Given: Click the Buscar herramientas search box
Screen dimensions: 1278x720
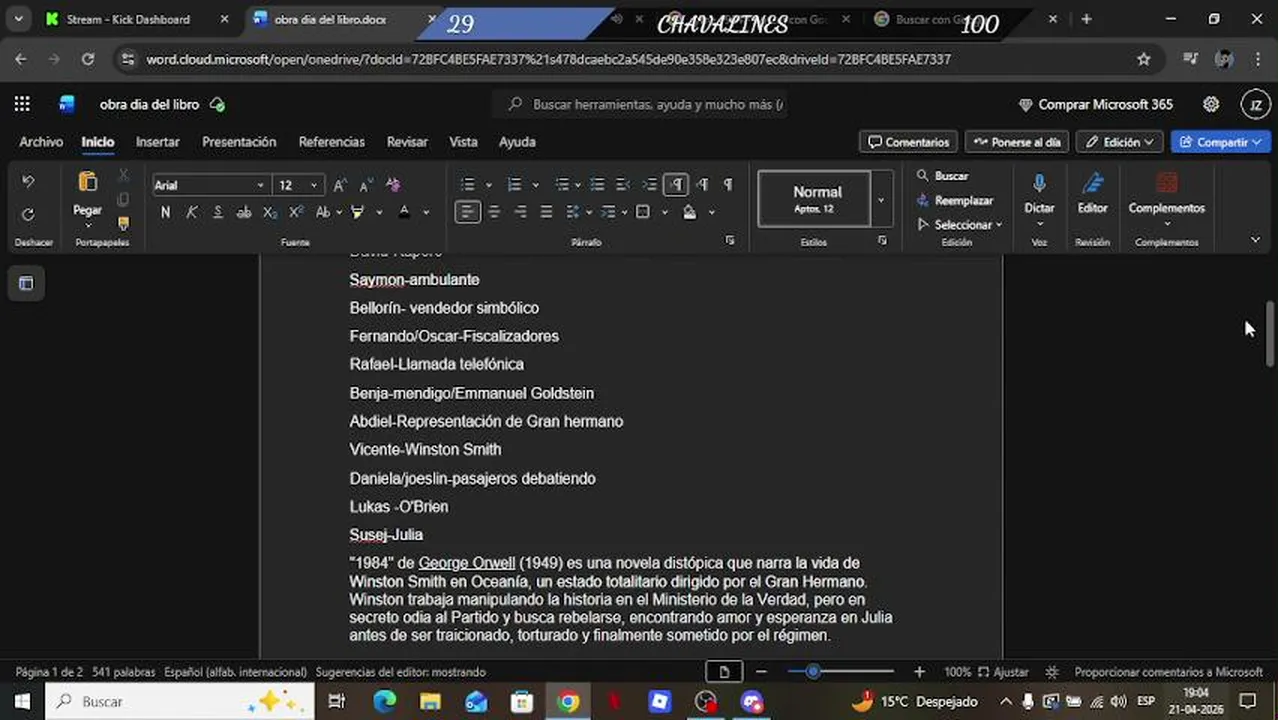Looking at the screenshot, I should [640, 104].
